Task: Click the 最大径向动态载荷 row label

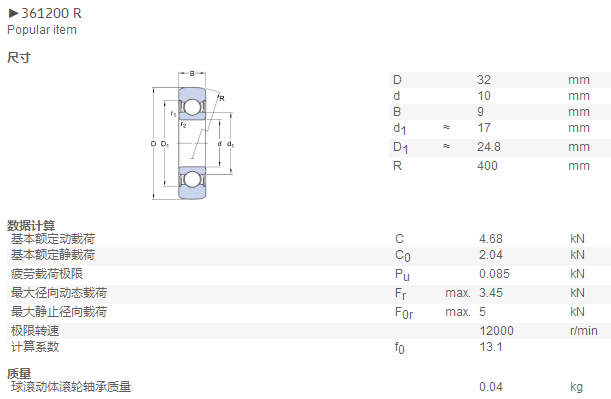Action: (59, 293)
